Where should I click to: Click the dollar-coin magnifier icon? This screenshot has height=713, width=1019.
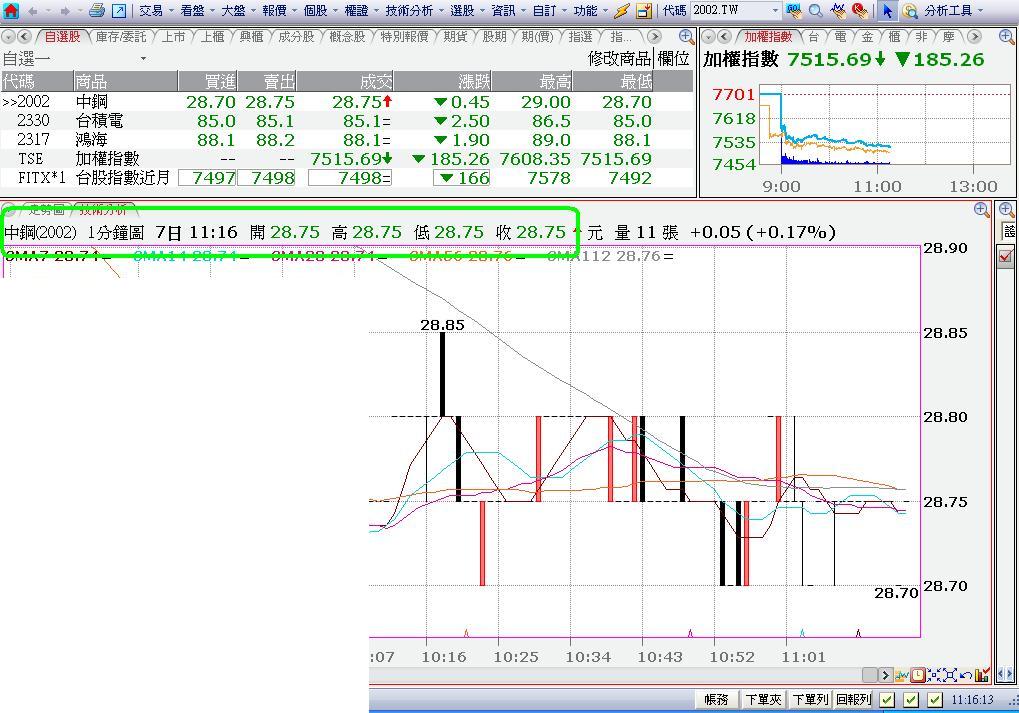tap(910, 10)
